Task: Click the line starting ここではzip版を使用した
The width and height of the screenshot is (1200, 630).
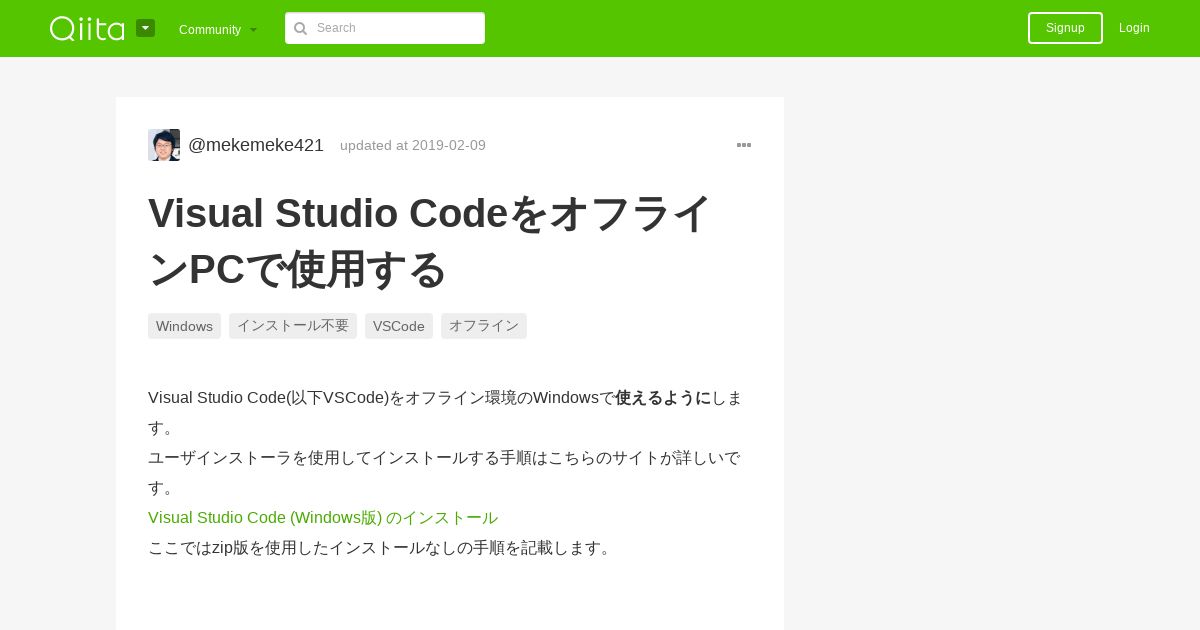Action: tap(382, 548)
